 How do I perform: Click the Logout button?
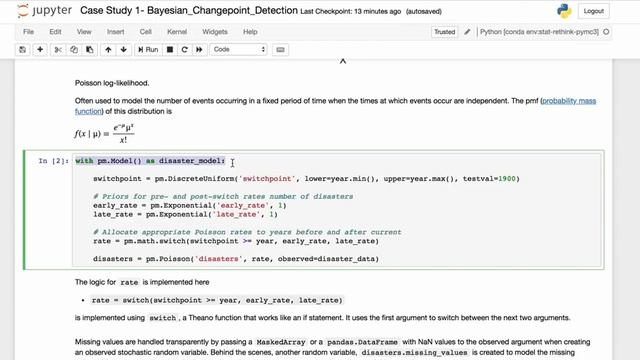point(593,11)
